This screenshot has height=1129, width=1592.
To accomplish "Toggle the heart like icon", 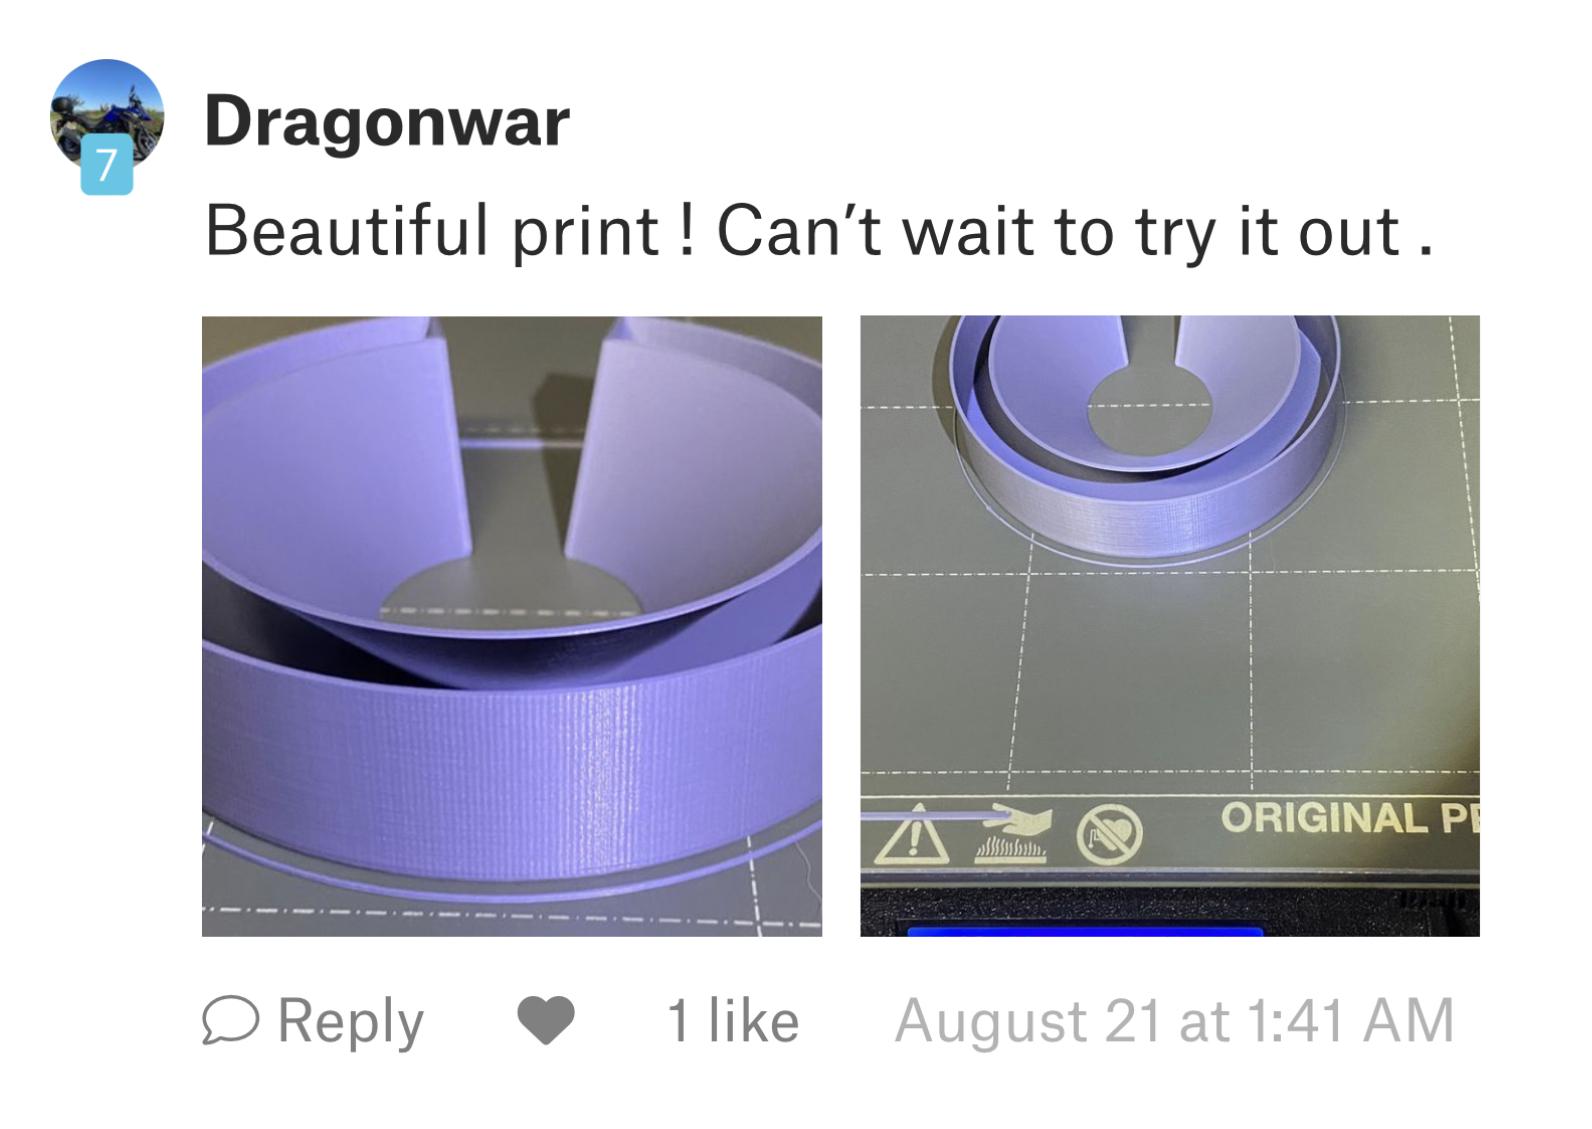I will point(546,1021).
